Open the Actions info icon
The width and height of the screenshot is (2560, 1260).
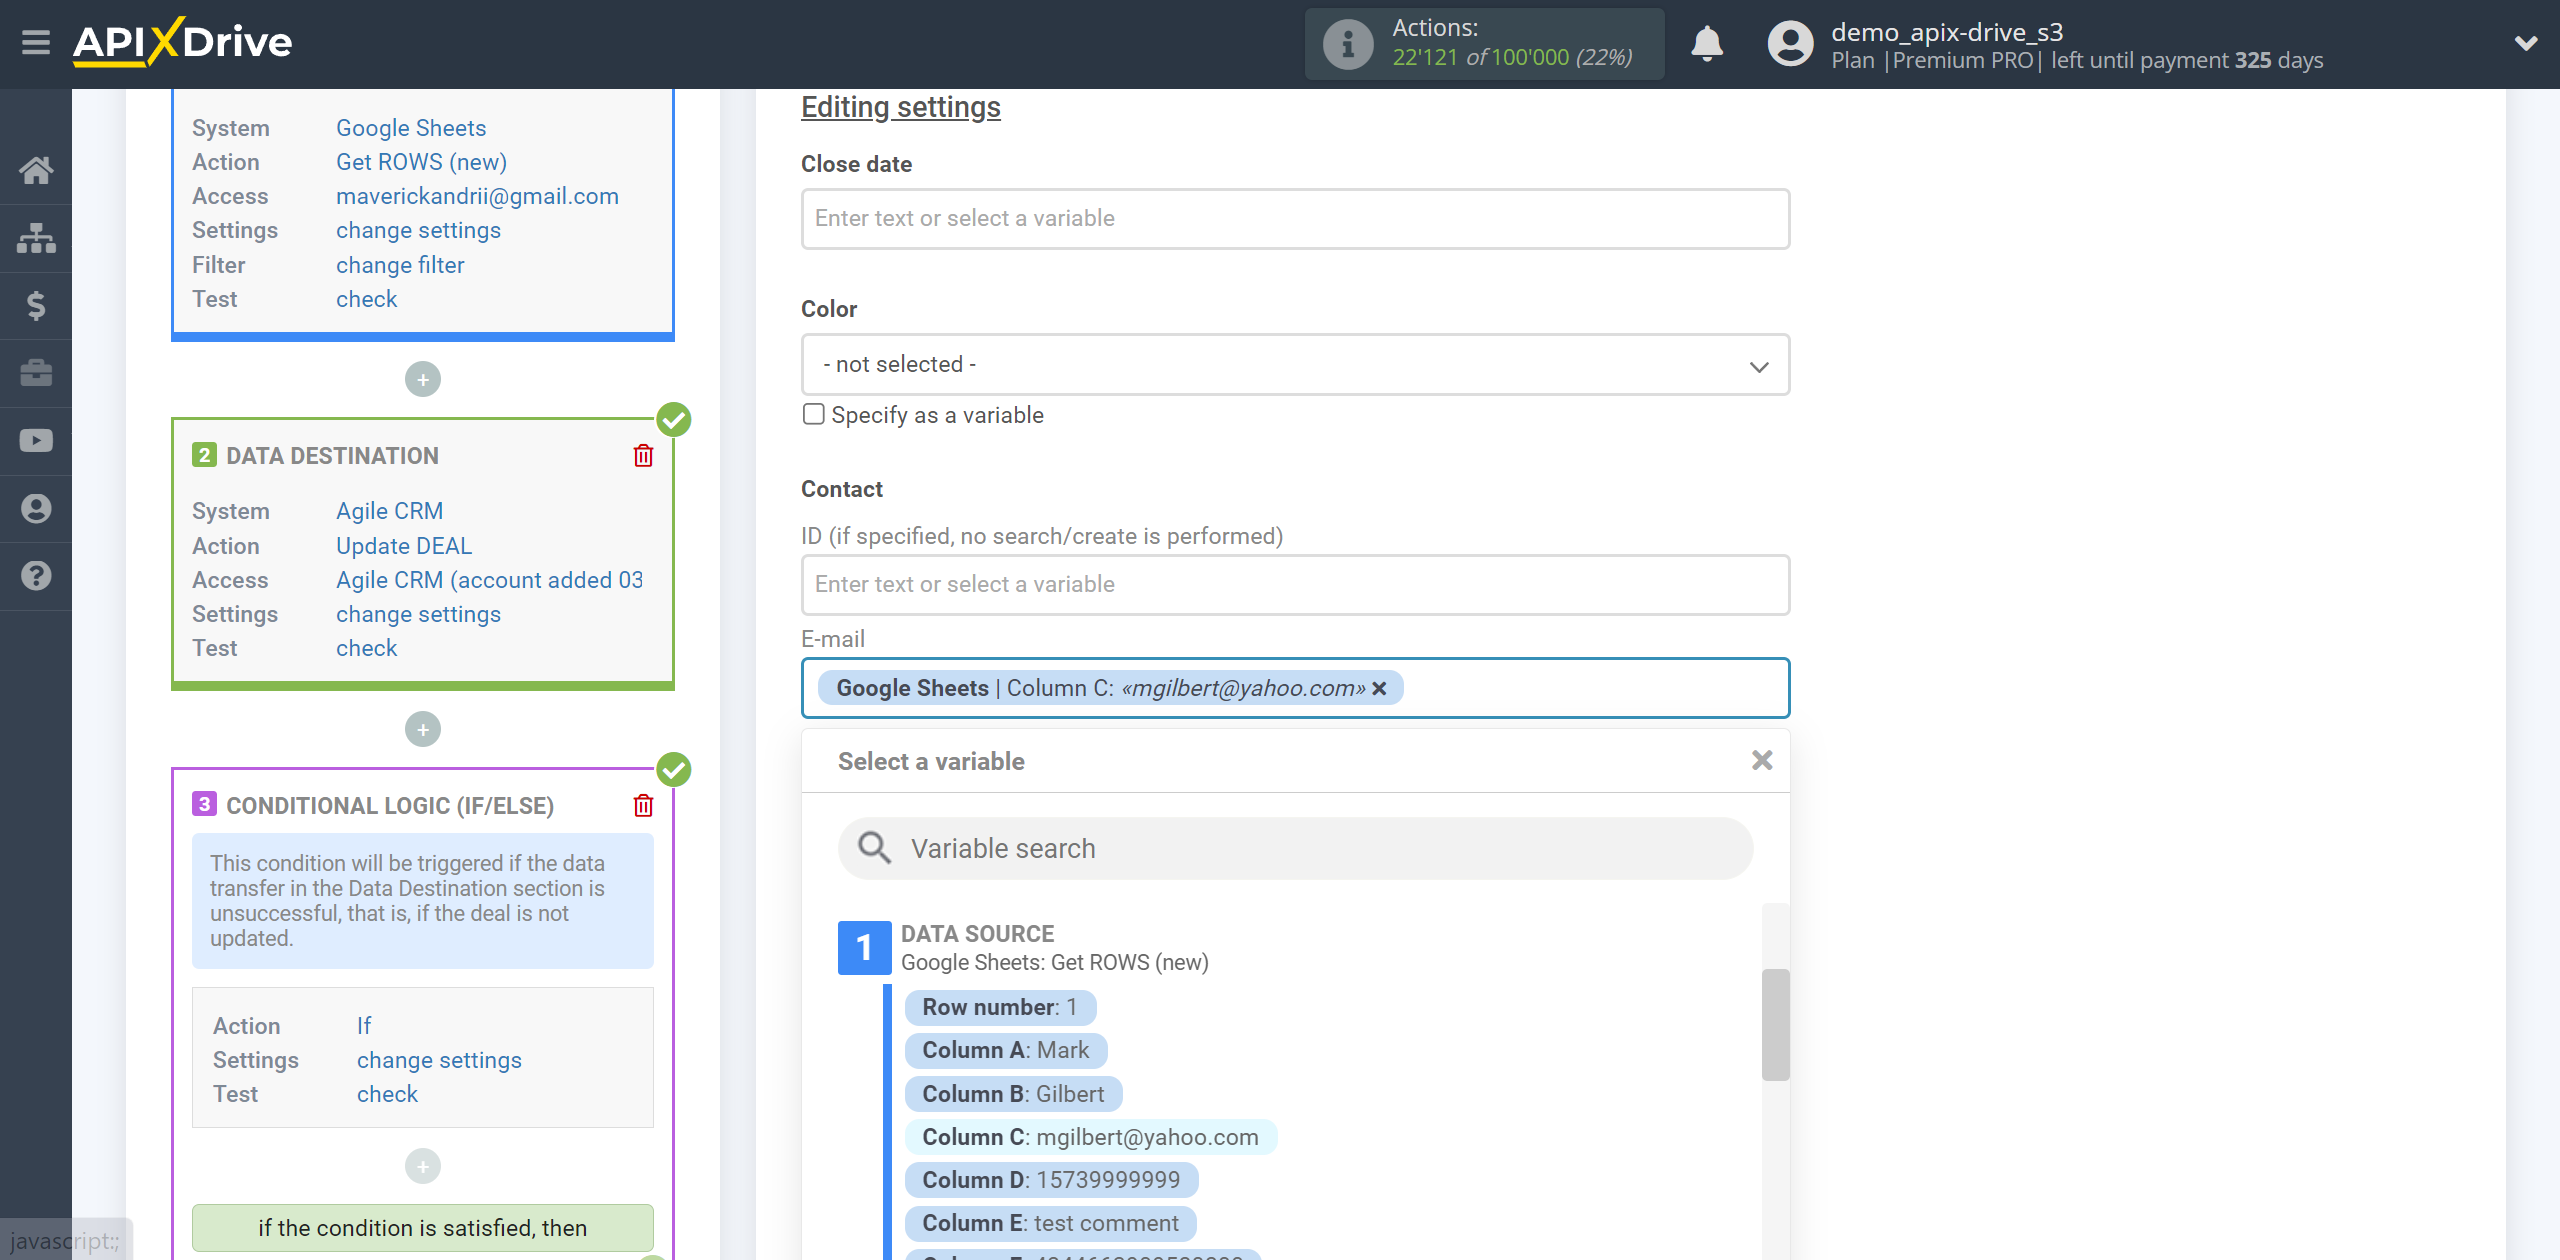(x=1347, y=44)
